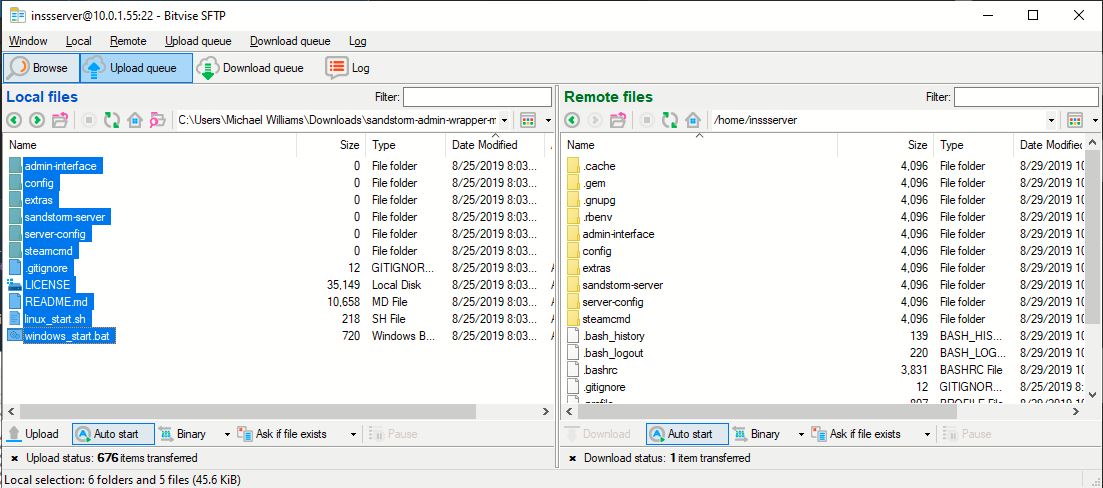Go up one folder in Local files
This screenshot has height=488, width=1103.
60,120
